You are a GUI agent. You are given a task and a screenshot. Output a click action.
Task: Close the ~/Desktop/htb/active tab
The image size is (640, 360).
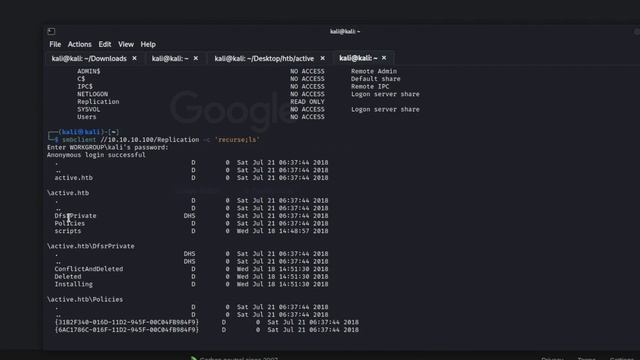click(x=322, y=58)
